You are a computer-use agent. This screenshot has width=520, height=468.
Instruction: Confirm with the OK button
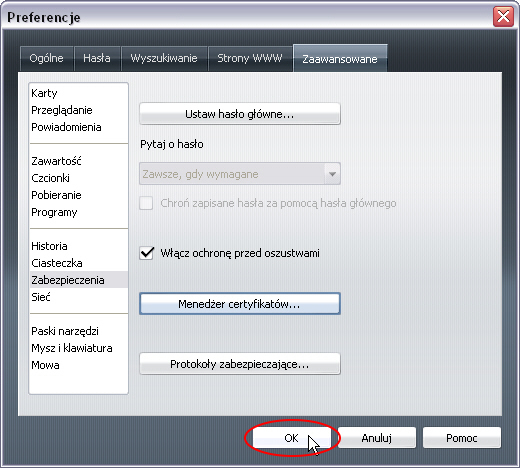[292, 438]
